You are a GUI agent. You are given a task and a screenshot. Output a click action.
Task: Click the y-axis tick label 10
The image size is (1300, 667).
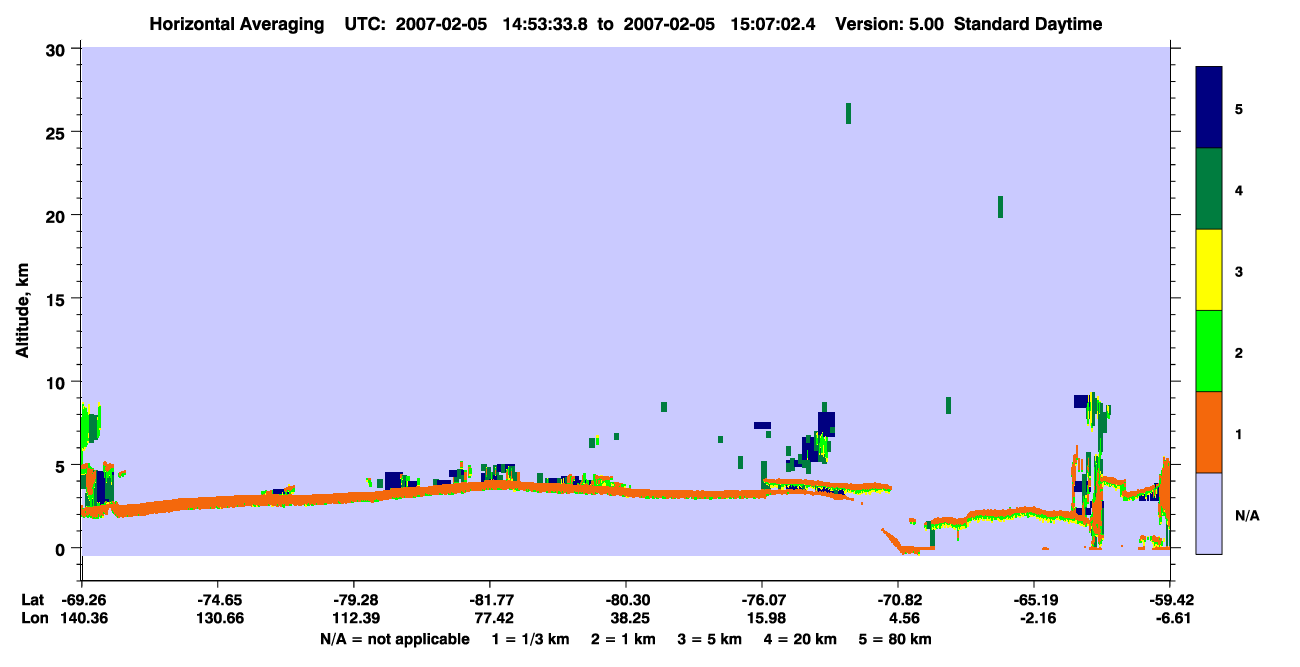click(x=57, y=382)
